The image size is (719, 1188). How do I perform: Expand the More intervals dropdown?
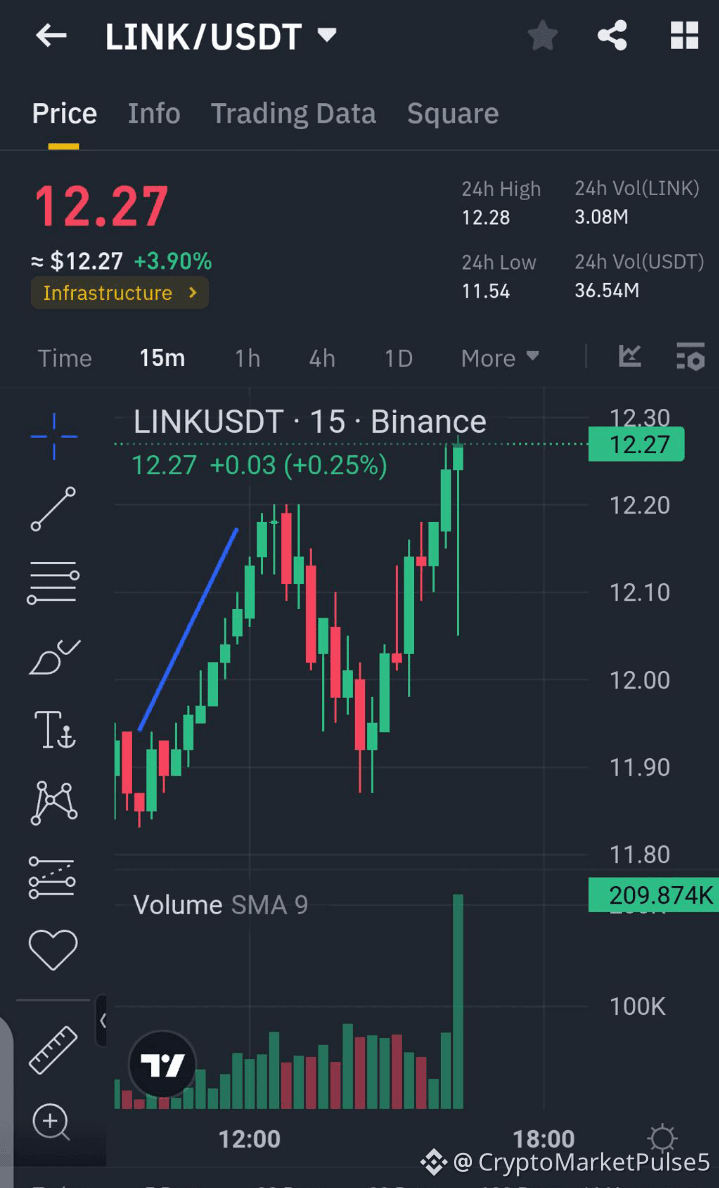click(x=500, y=358)
